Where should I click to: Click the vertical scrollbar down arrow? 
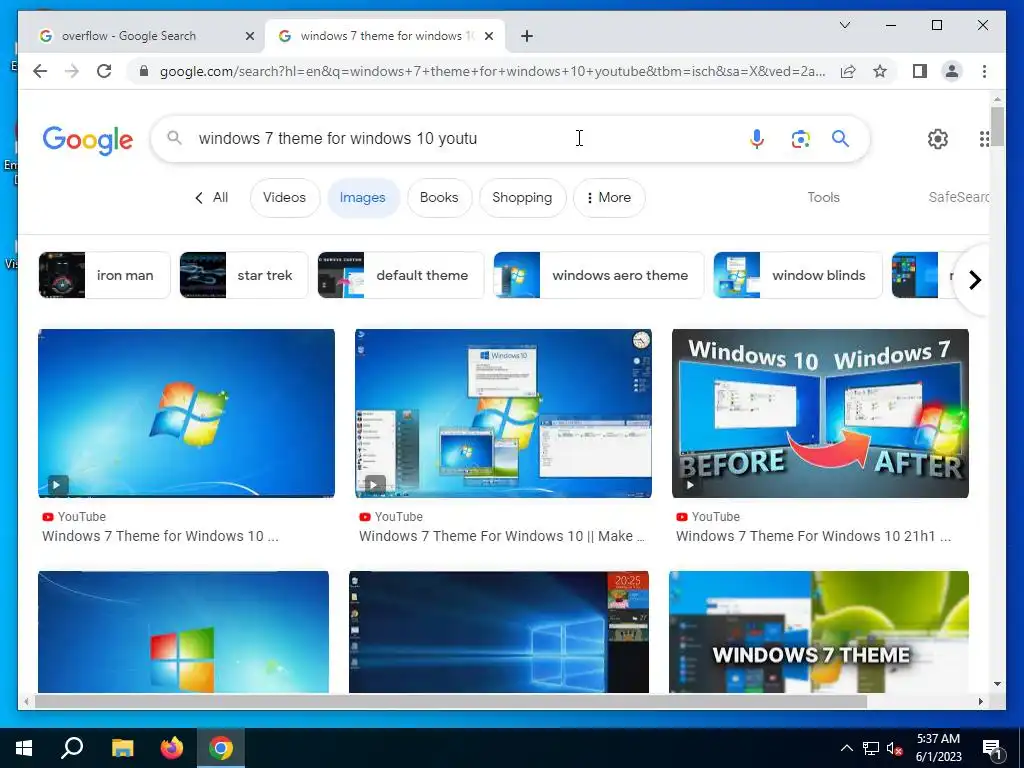997,684
